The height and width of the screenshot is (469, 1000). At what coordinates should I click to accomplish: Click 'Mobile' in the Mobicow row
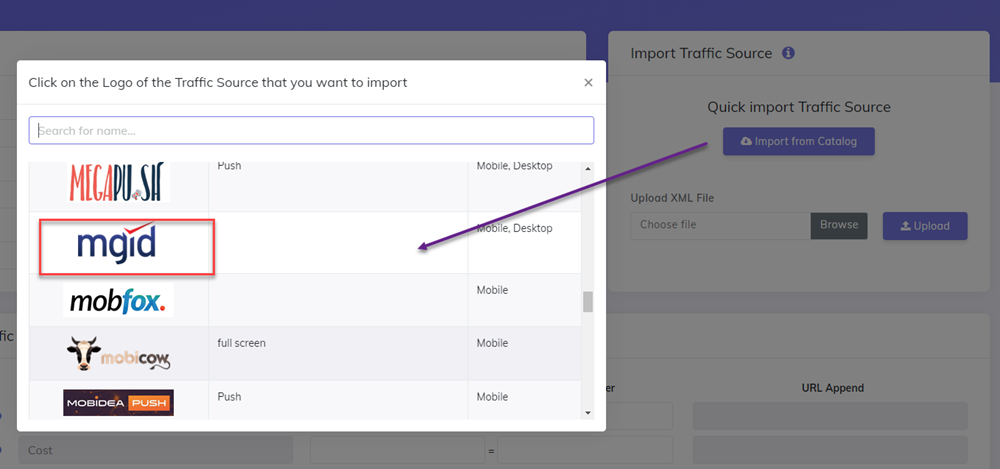[x=492, y=343]
